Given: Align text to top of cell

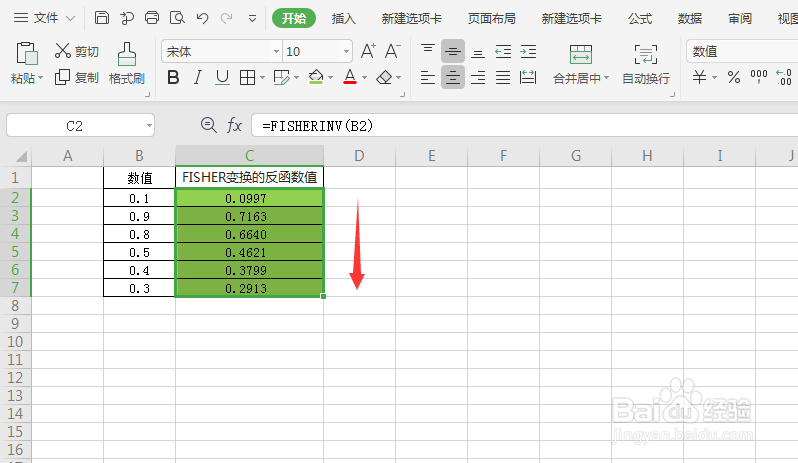Looking at the screenshot, I should click(428, 51).
